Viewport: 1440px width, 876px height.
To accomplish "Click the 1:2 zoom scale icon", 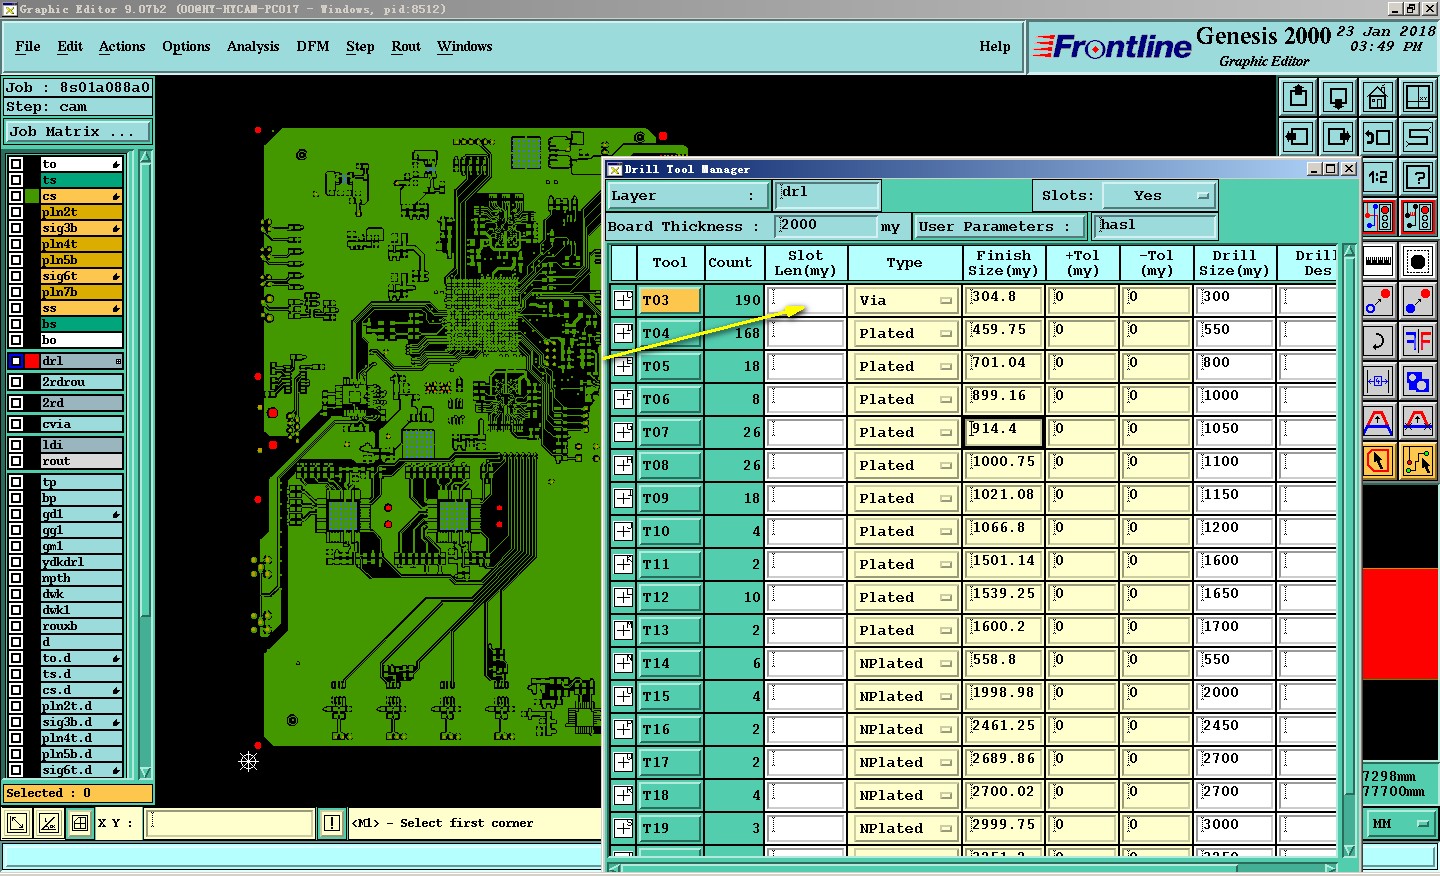I will [1378, 178].
